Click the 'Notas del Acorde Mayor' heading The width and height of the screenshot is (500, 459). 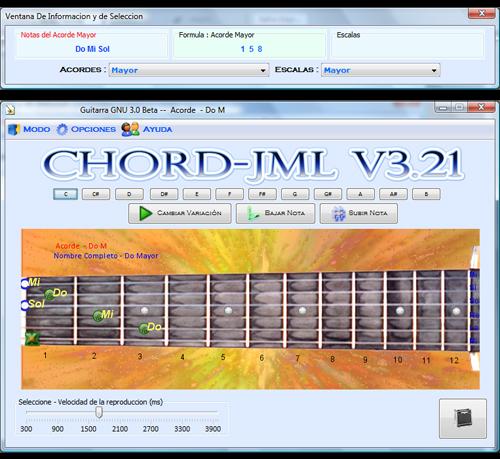click(x=58, y=35)
